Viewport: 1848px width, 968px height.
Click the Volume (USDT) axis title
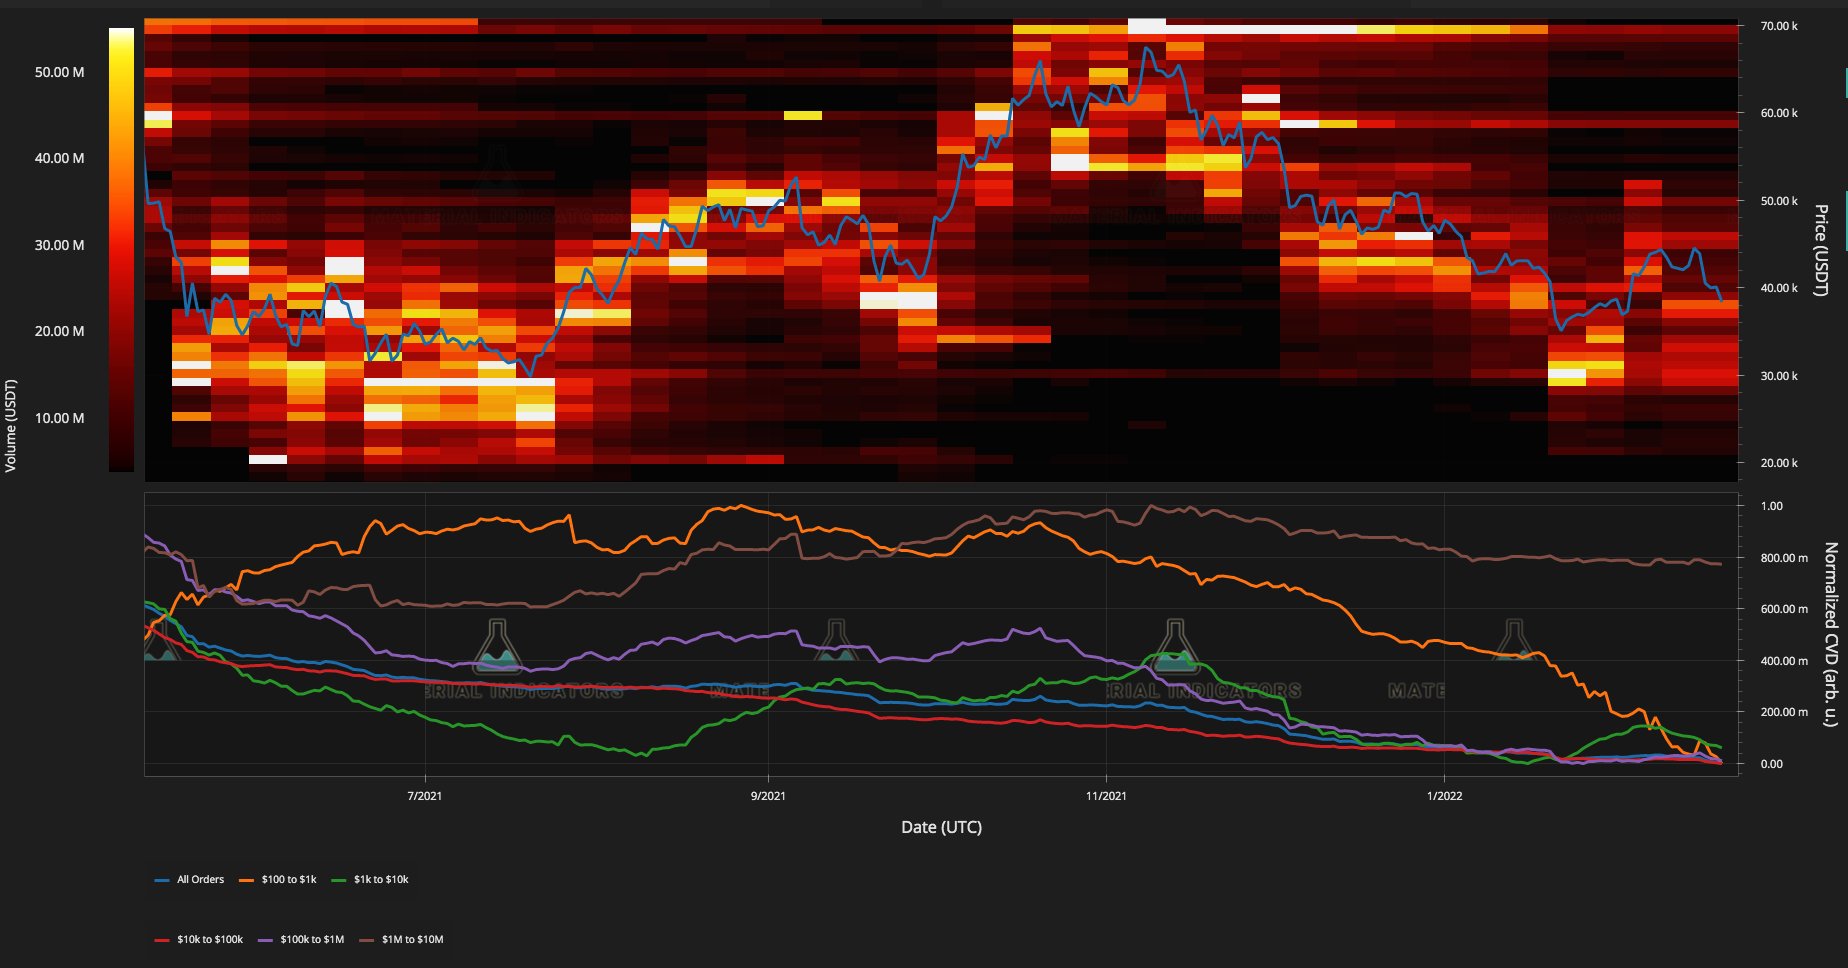pyautogui.click(x=11, y=425)
